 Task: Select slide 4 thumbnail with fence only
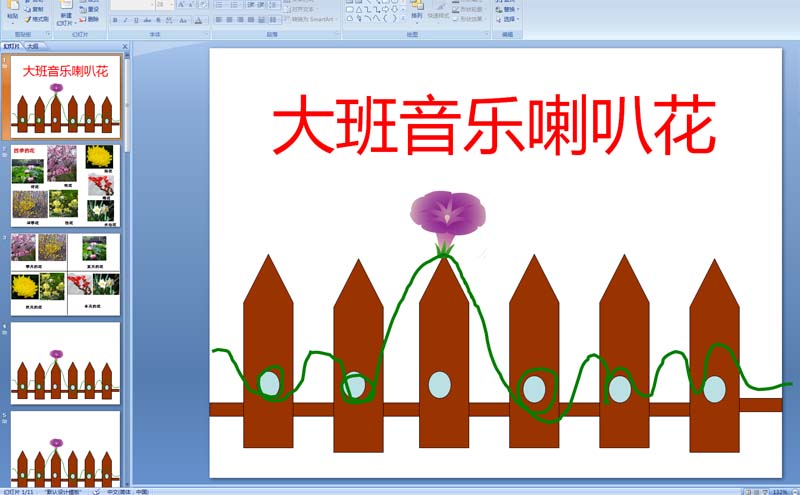pyautogui.click(x=66, y=363)
